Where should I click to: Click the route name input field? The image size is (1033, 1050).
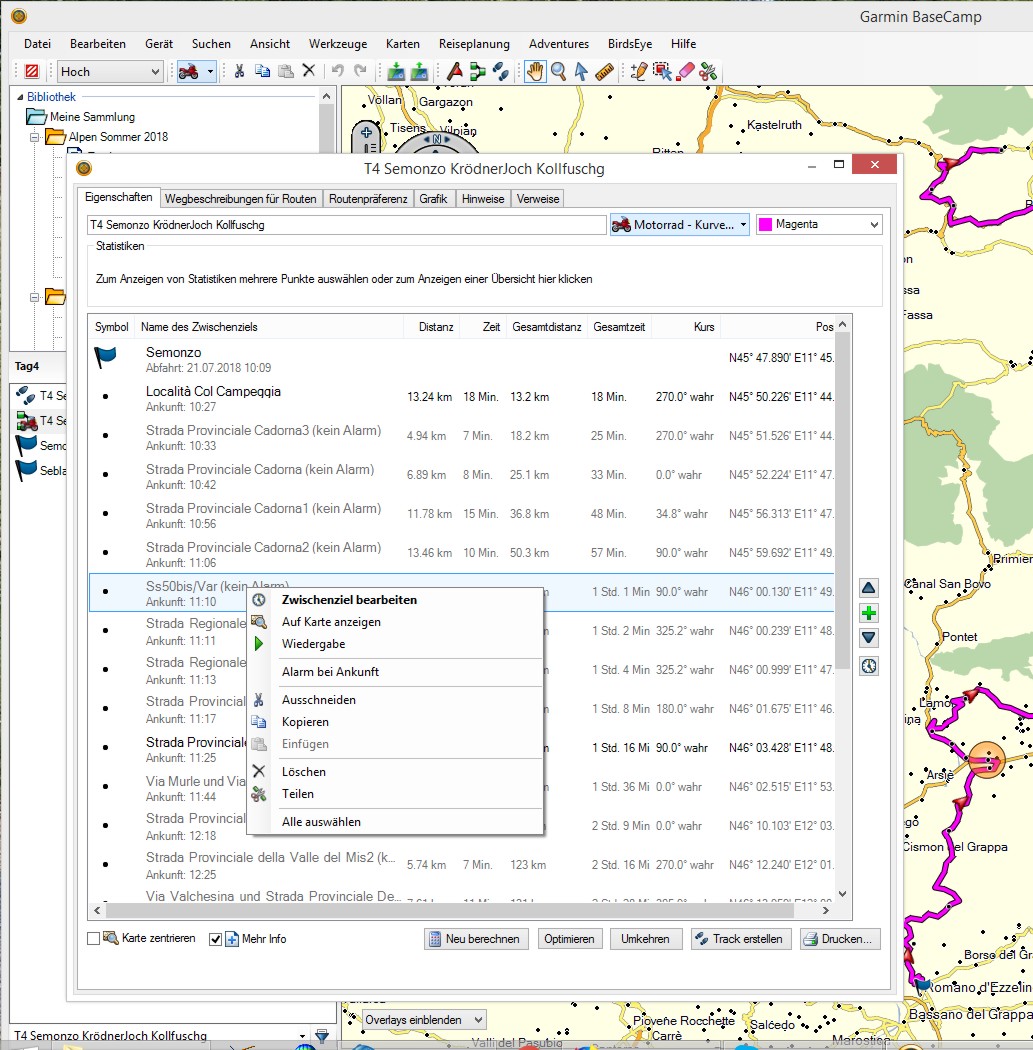coord(347,225)
